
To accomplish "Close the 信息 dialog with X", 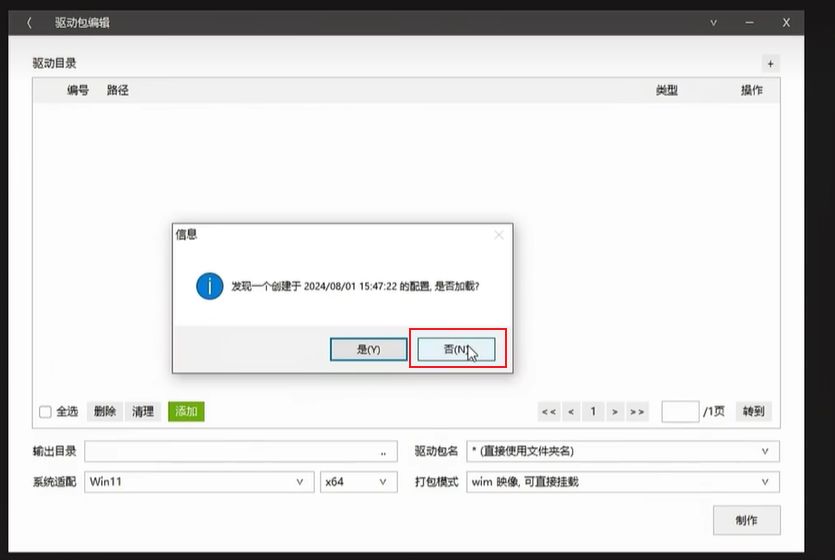I will tap(498, 235).
